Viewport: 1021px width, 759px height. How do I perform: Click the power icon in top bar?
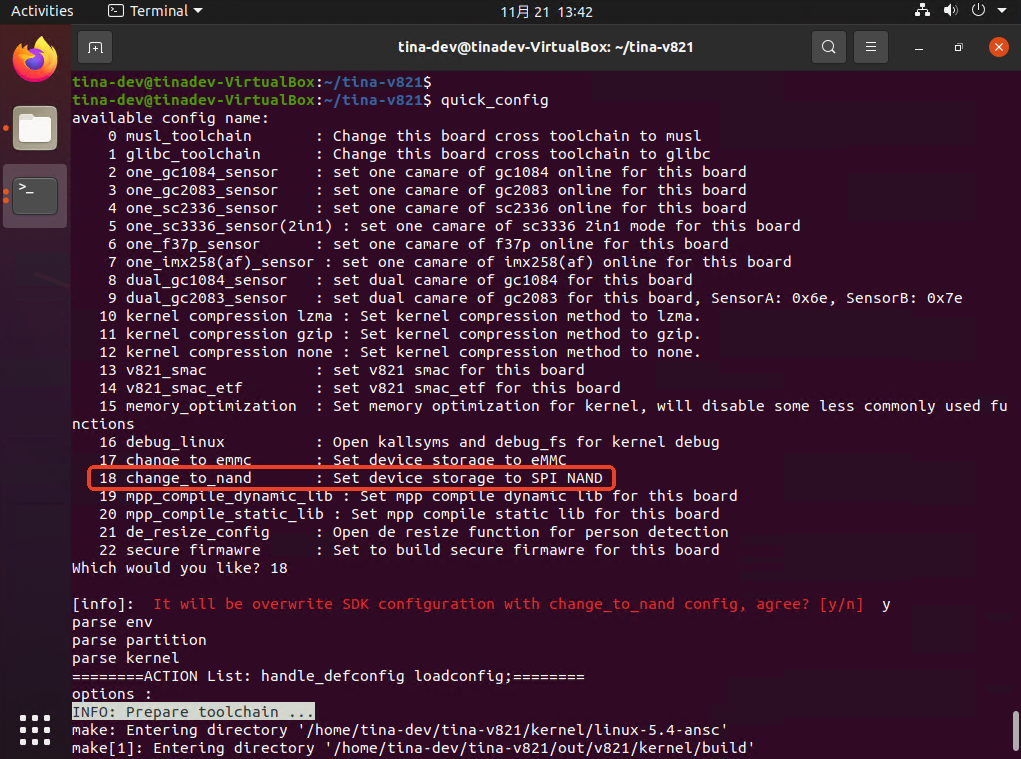[977, 11]
